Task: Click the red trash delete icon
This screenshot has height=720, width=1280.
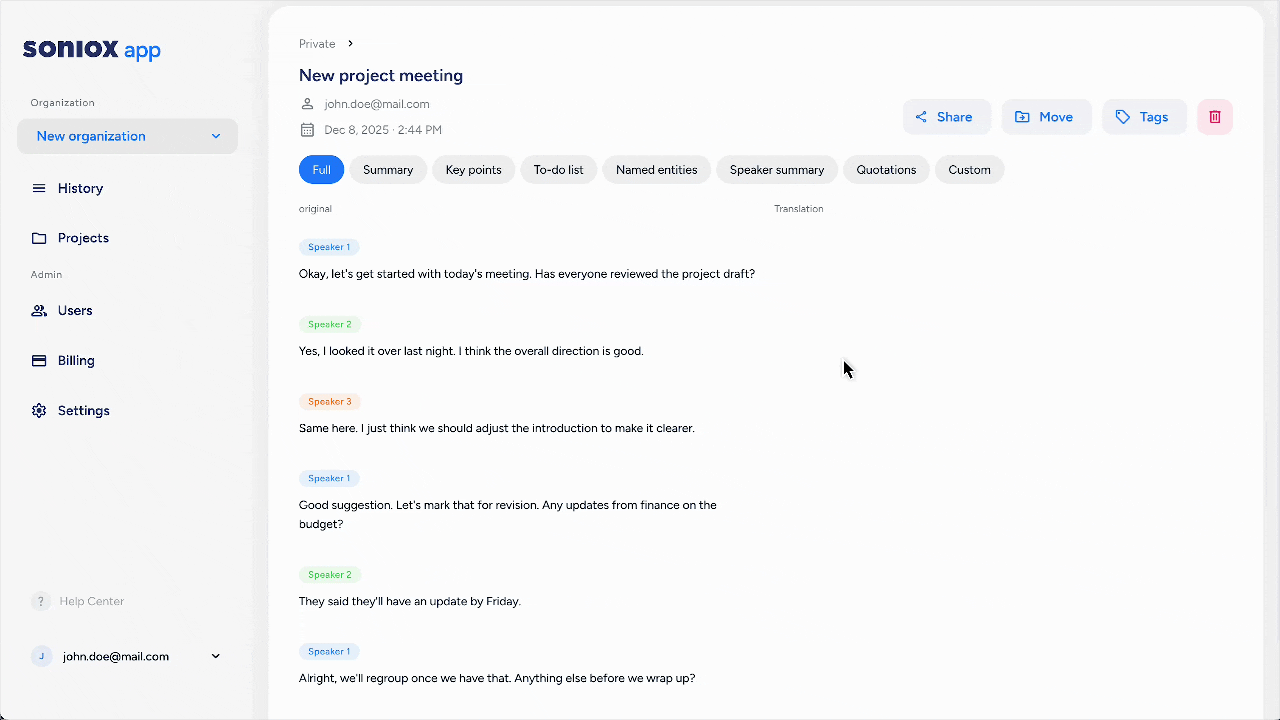Action: coord(1215,117)
